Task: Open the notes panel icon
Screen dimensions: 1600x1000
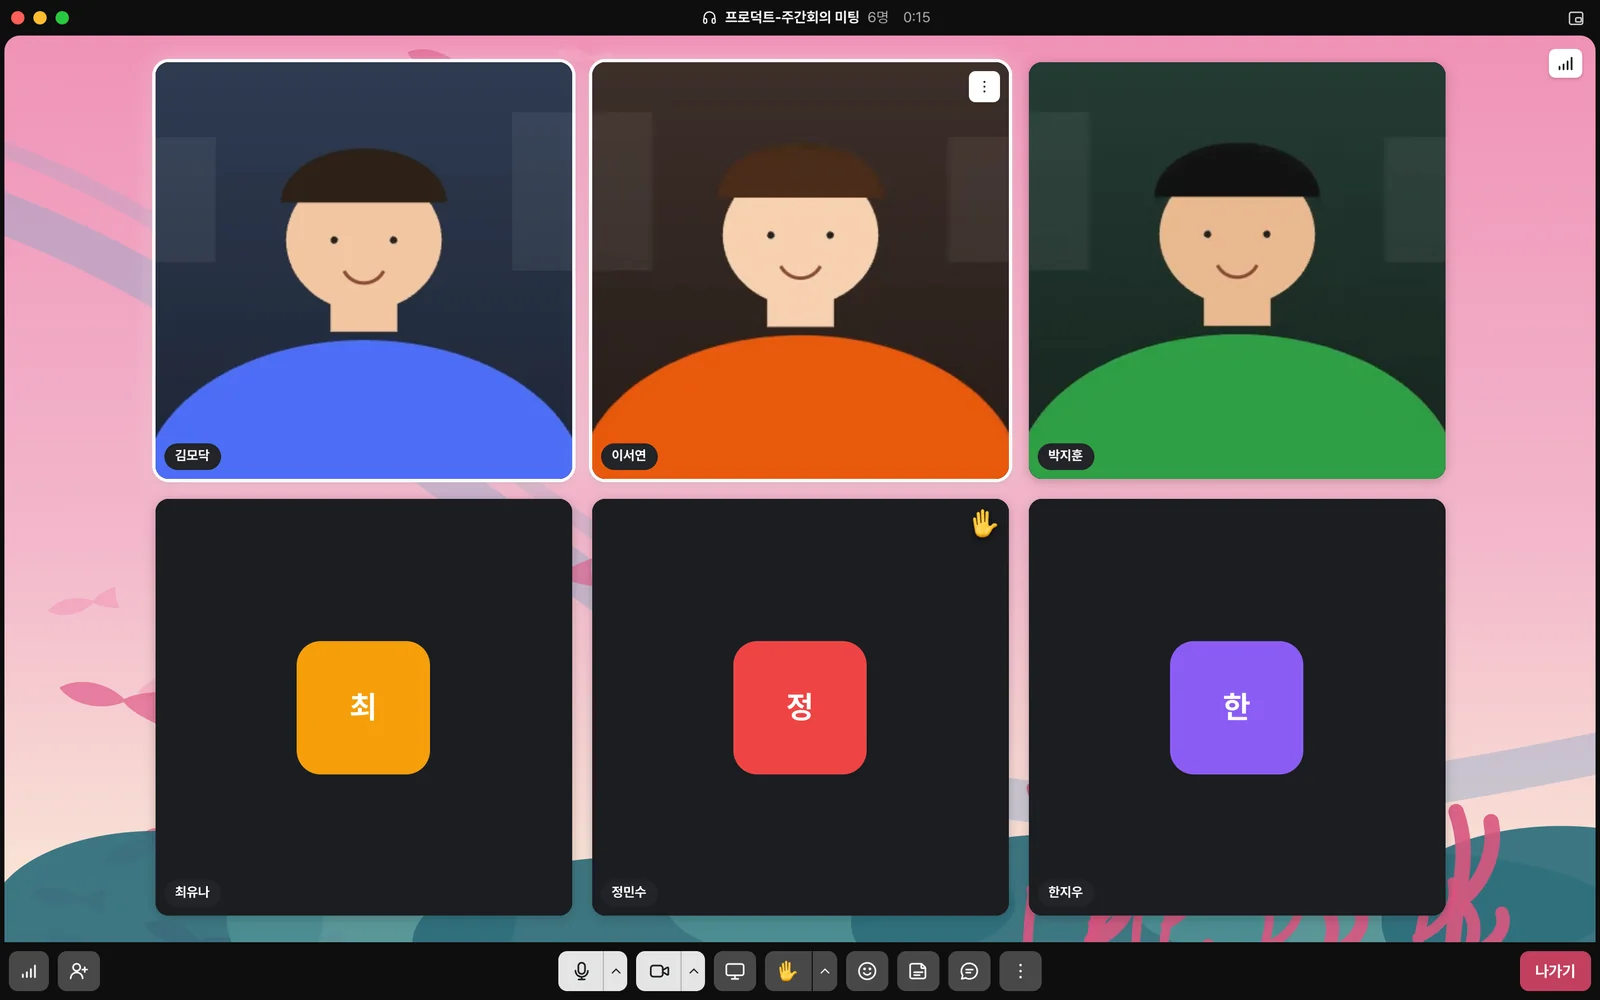Action: [x=918, y=971]
